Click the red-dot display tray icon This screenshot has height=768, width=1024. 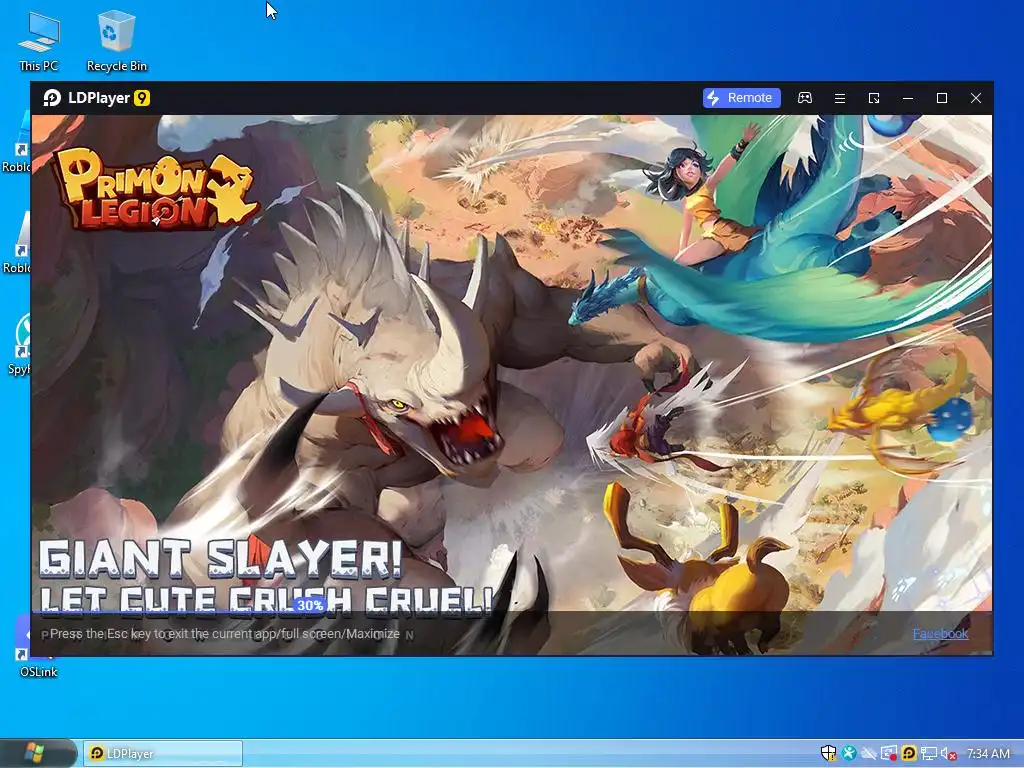pyautogui.click(x=888, y=754)
